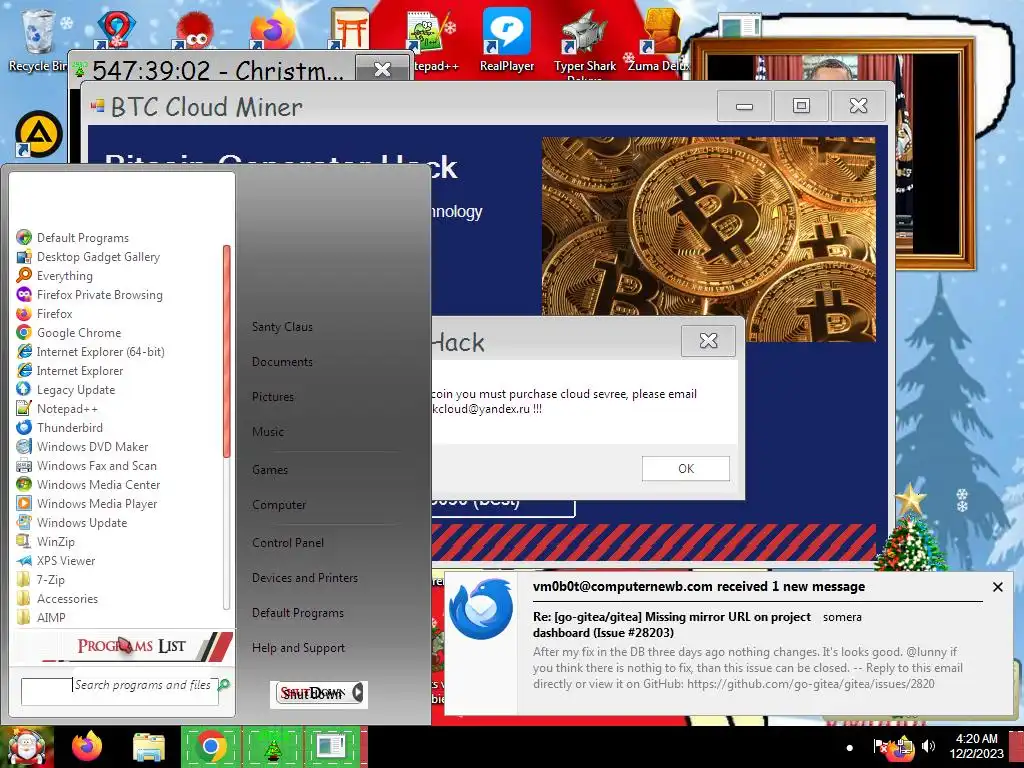Click the Thunderbird notification logo

pos(481,609)
